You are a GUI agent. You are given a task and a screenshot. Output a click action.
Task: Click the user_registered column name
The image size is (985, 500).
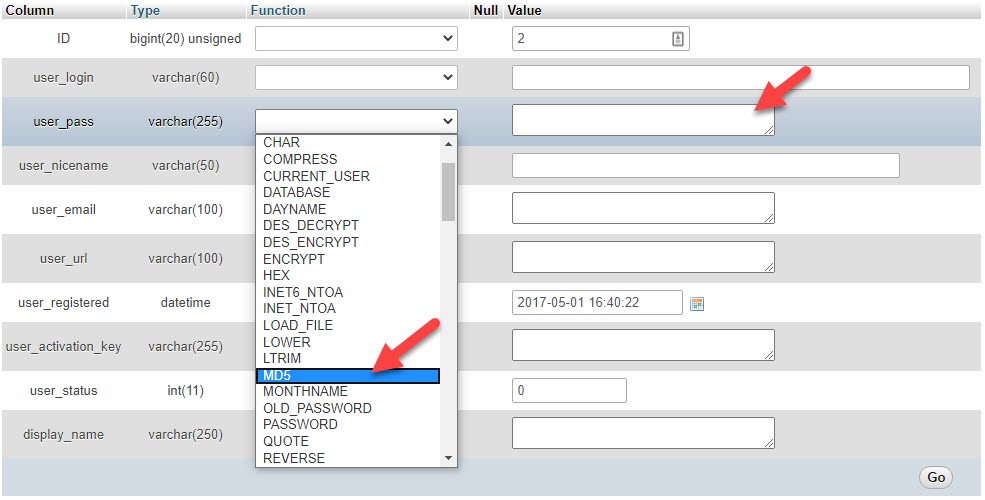63,303
